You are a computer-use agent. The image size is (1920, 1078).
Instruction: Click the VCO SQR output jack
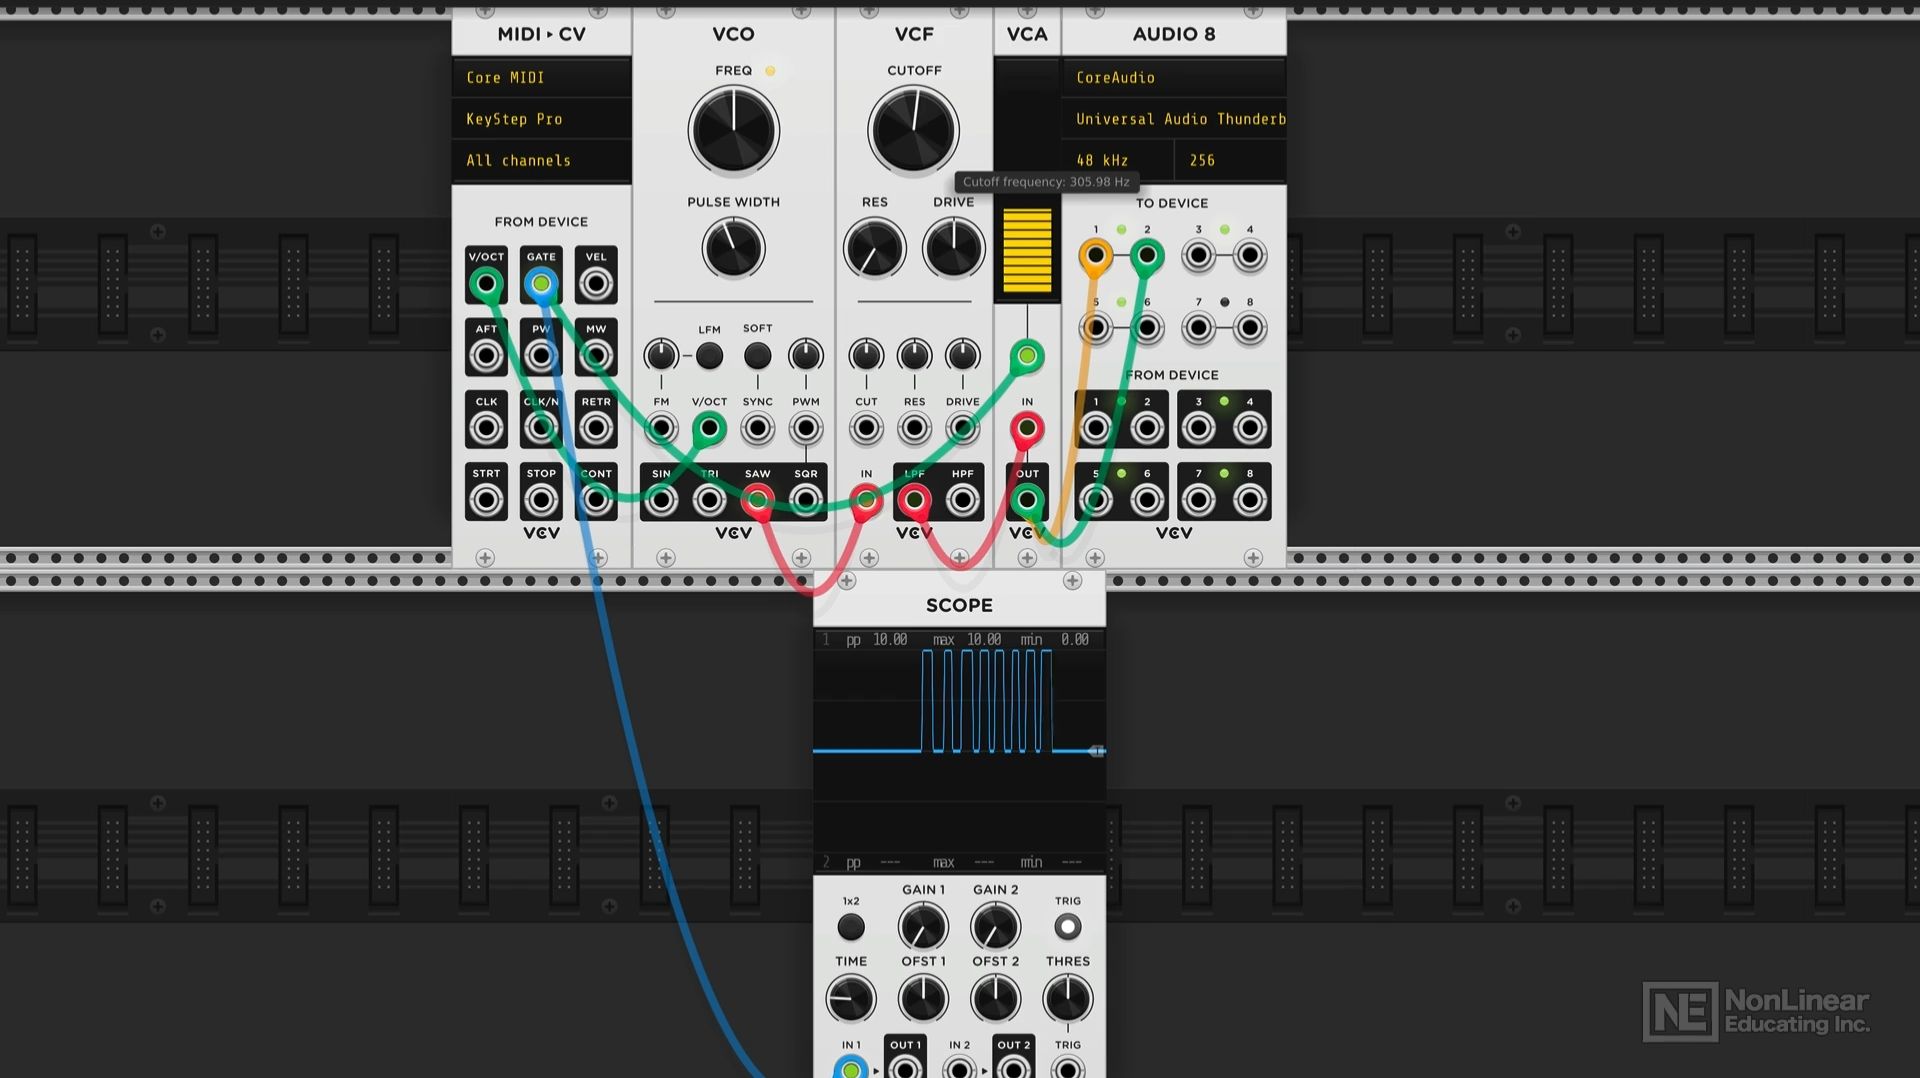point(806,500)
